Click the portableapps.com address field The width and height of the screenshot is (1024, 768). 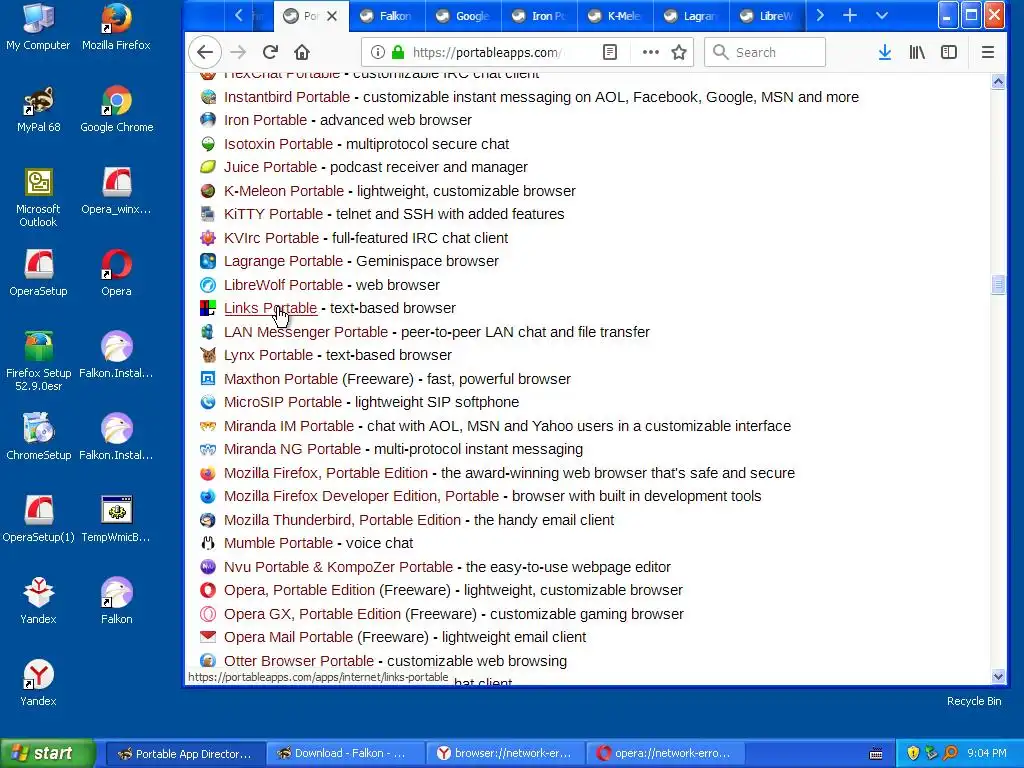click(488, 52)
